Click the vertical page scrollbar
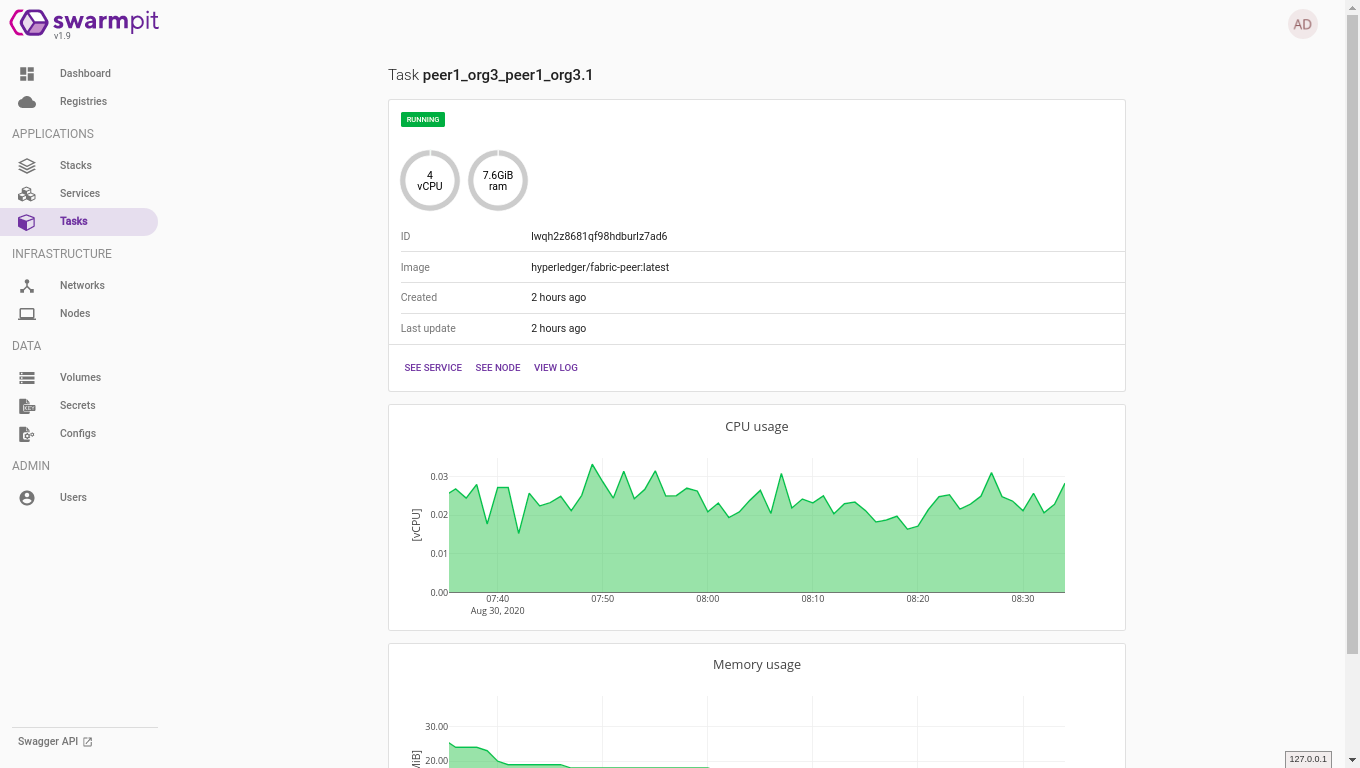The height and width of the screenshot is (768, 1360). (1352, 330)
